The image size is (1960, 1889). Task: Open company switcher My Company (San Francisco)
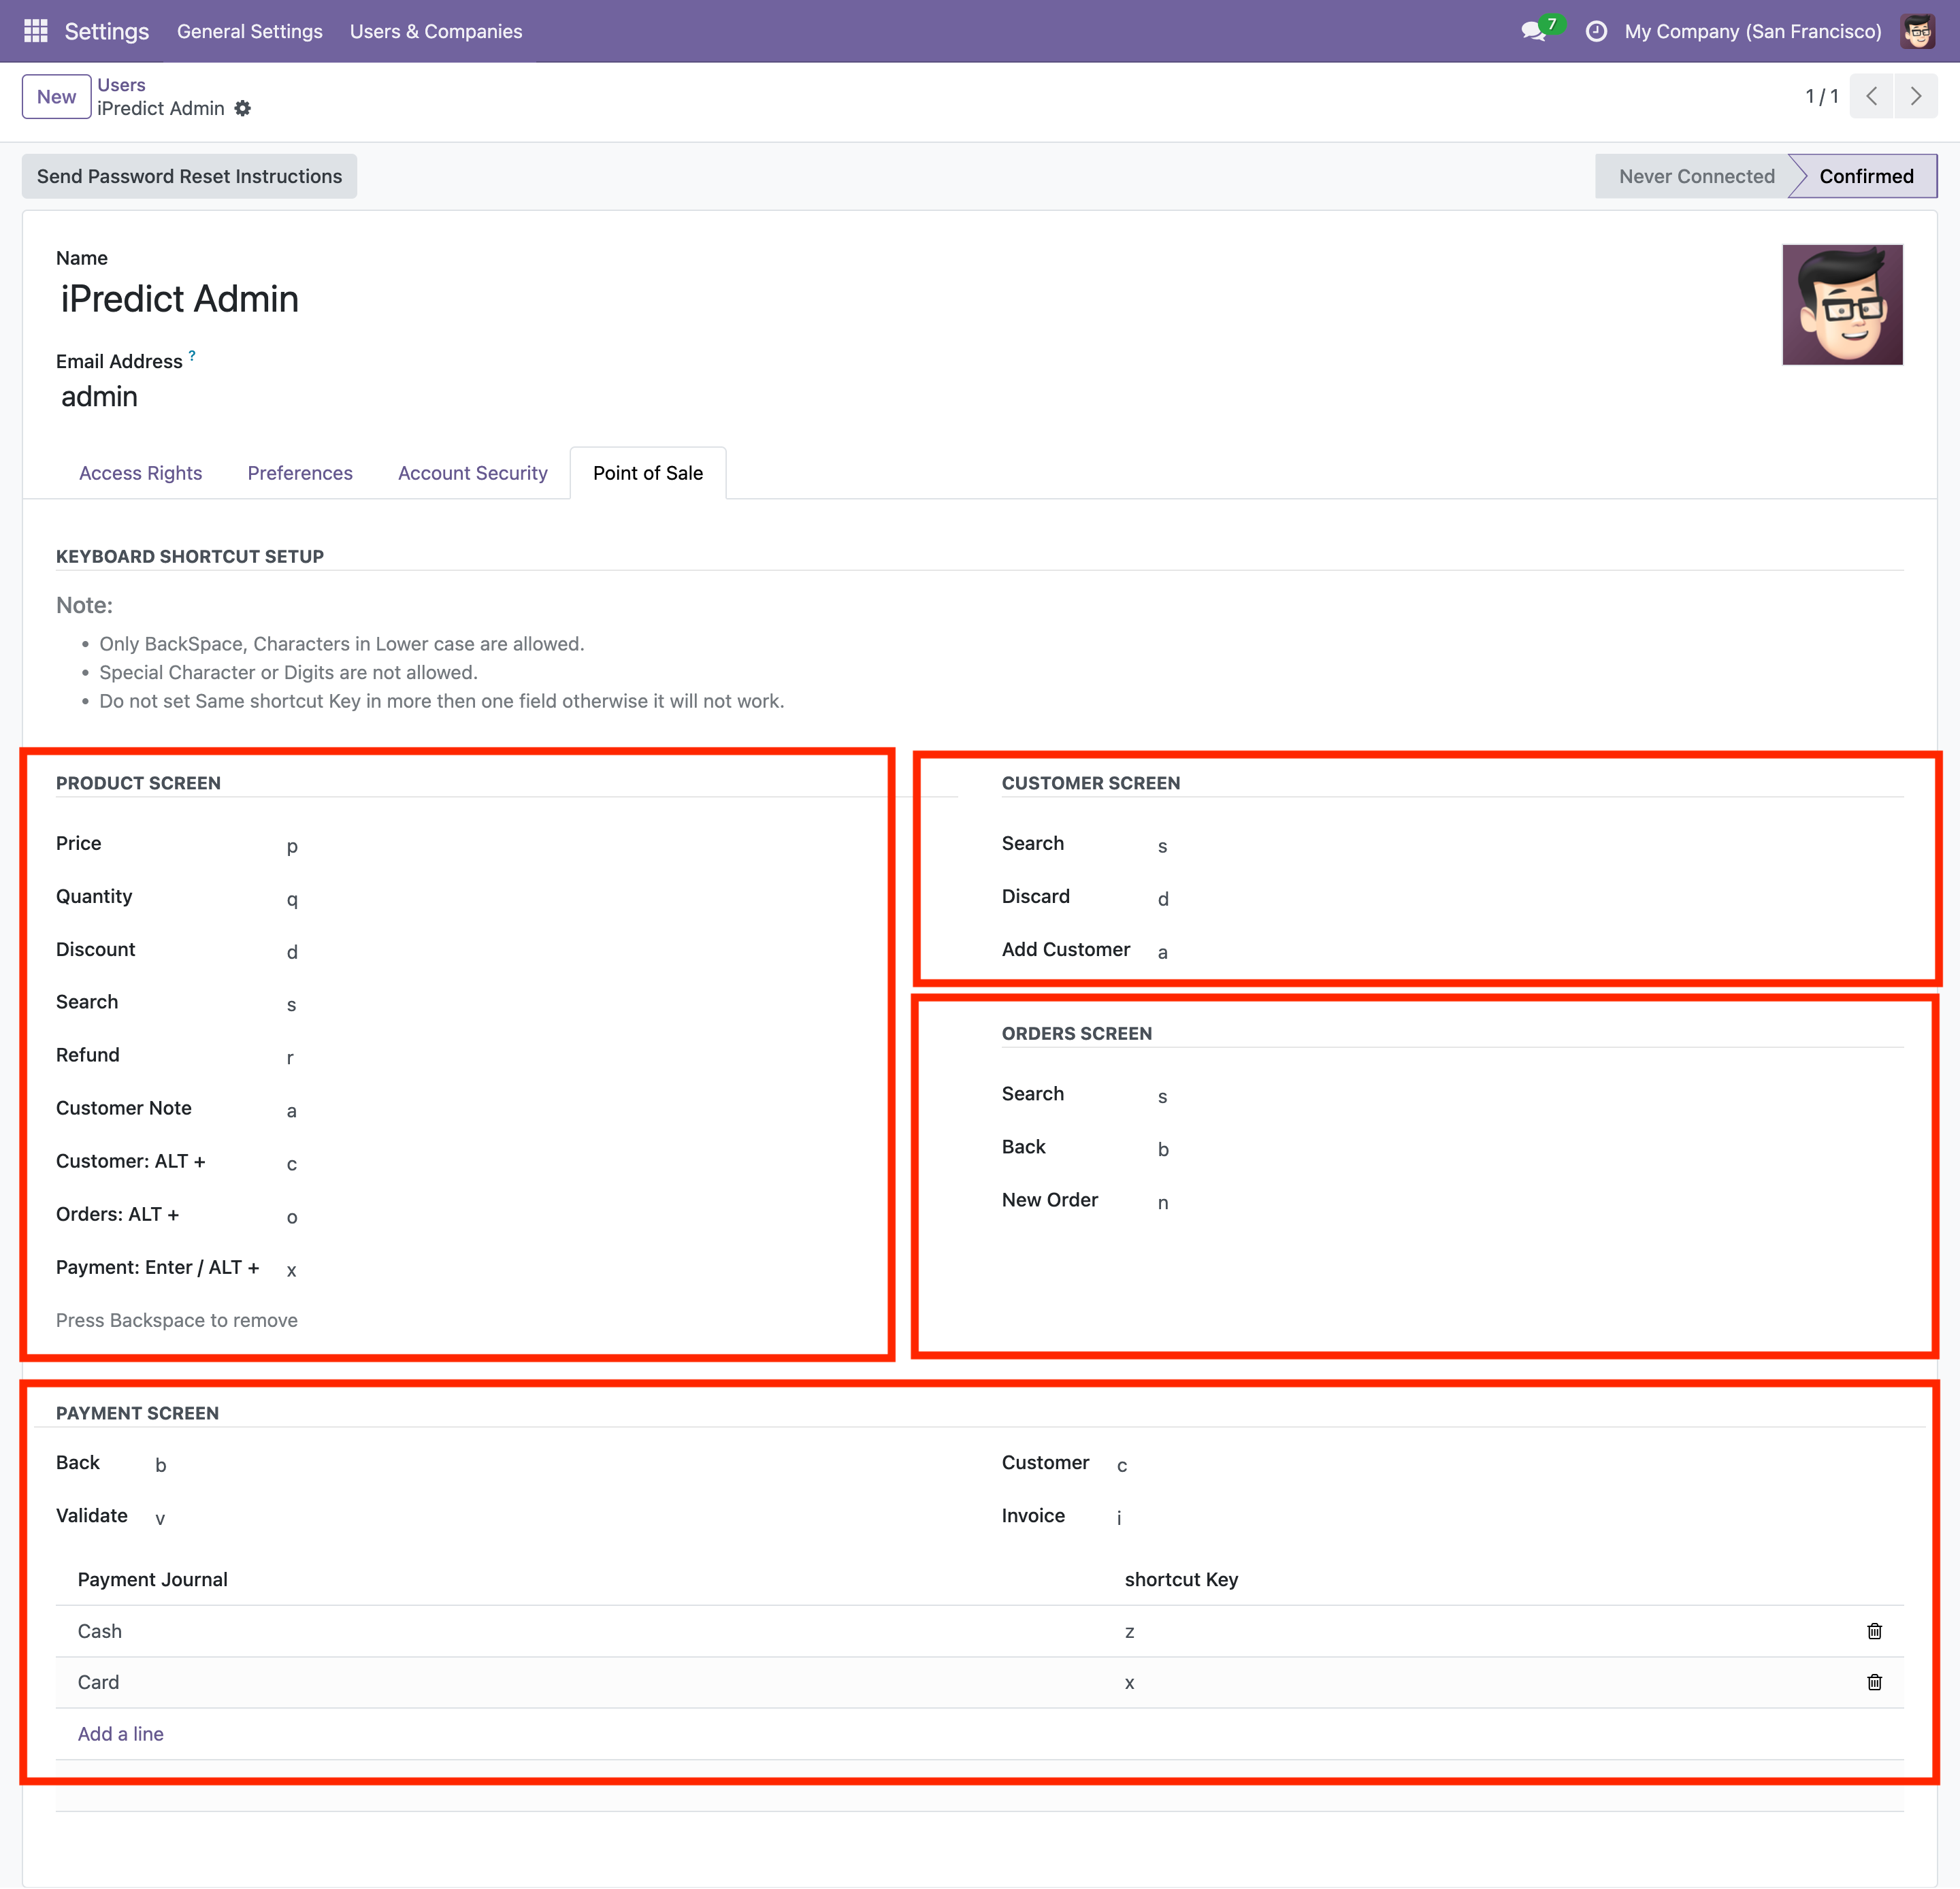coord(1752,31)
